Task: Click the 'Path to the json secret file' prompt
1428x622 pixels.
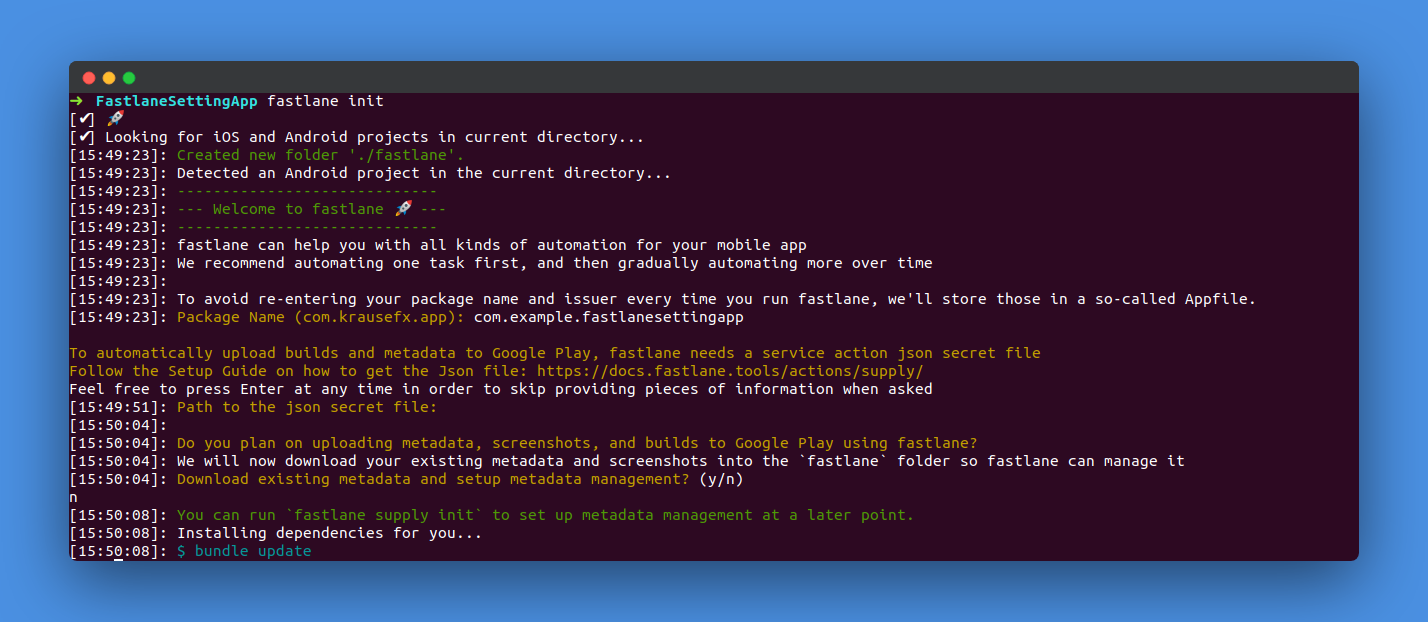Action: (x=307, y=407)
